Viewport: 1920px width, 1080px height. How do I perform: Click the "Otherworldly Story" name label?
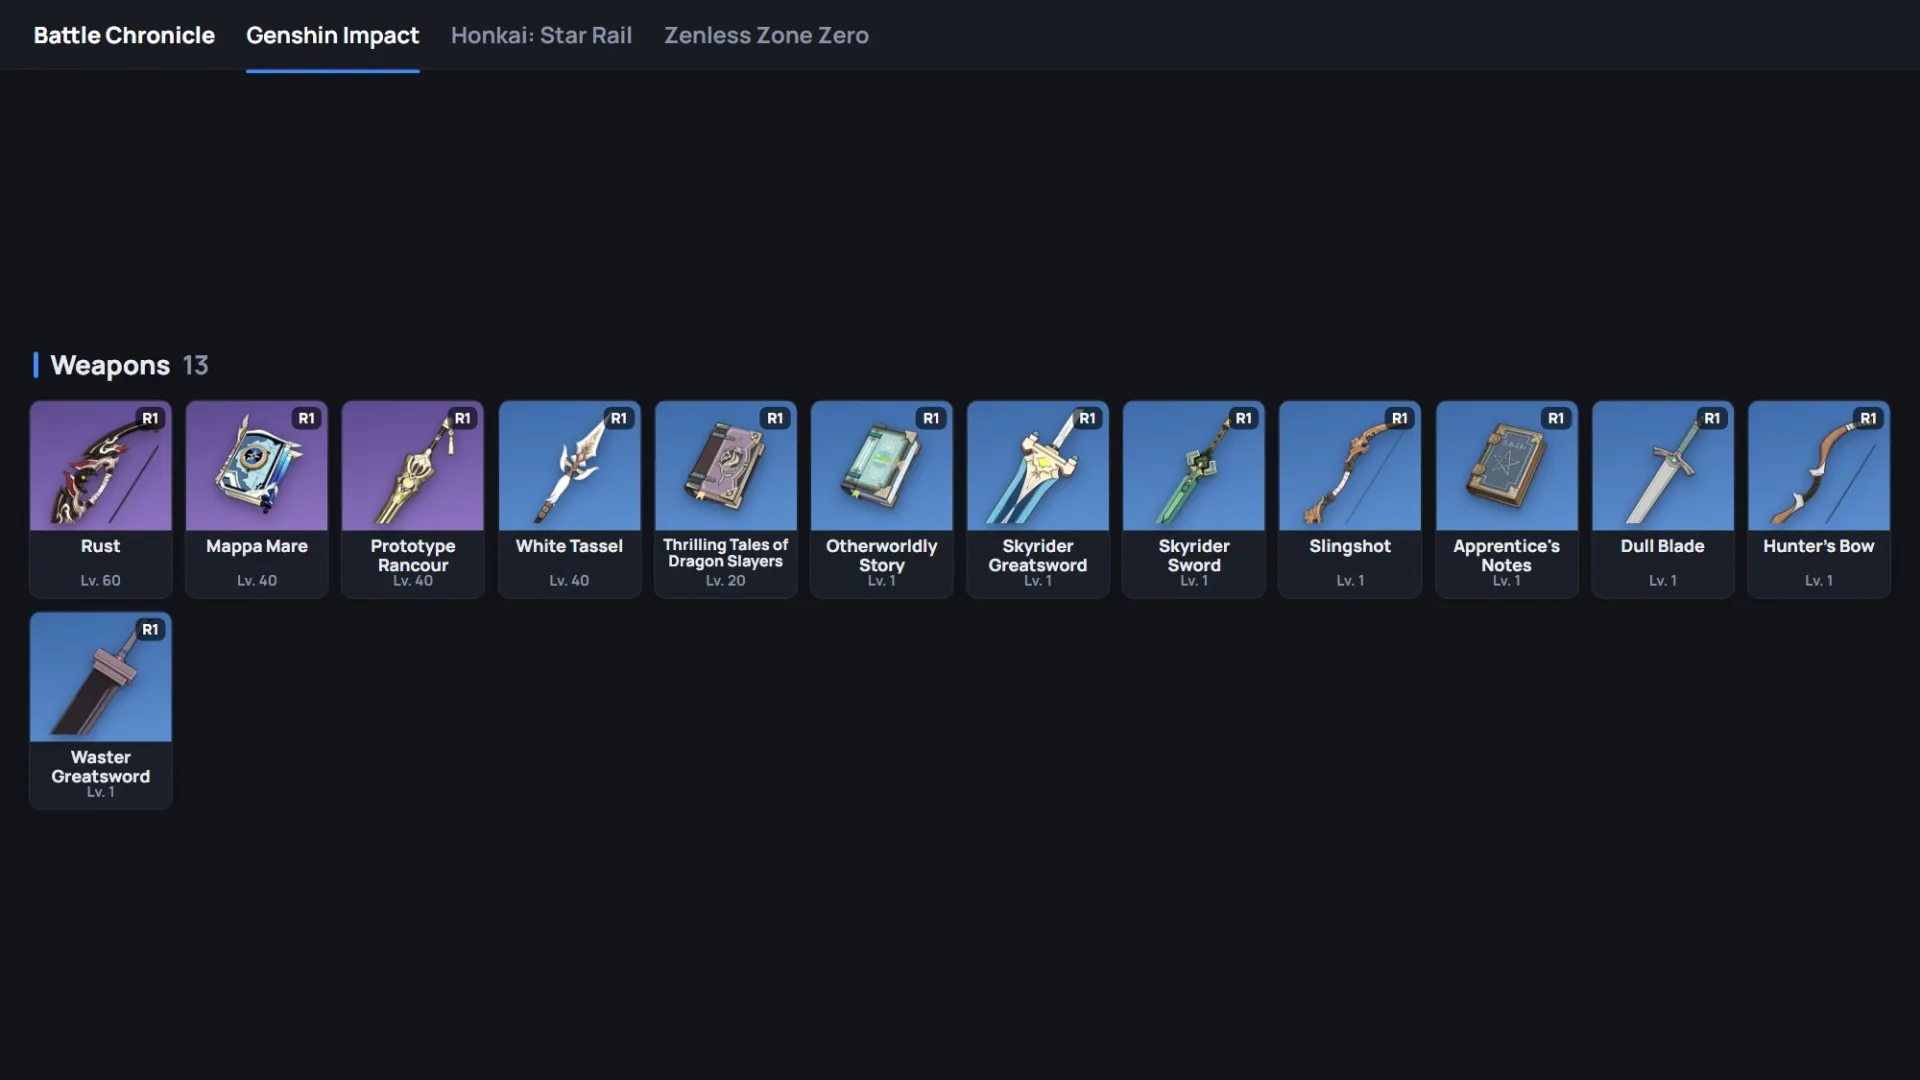point(881,555)
